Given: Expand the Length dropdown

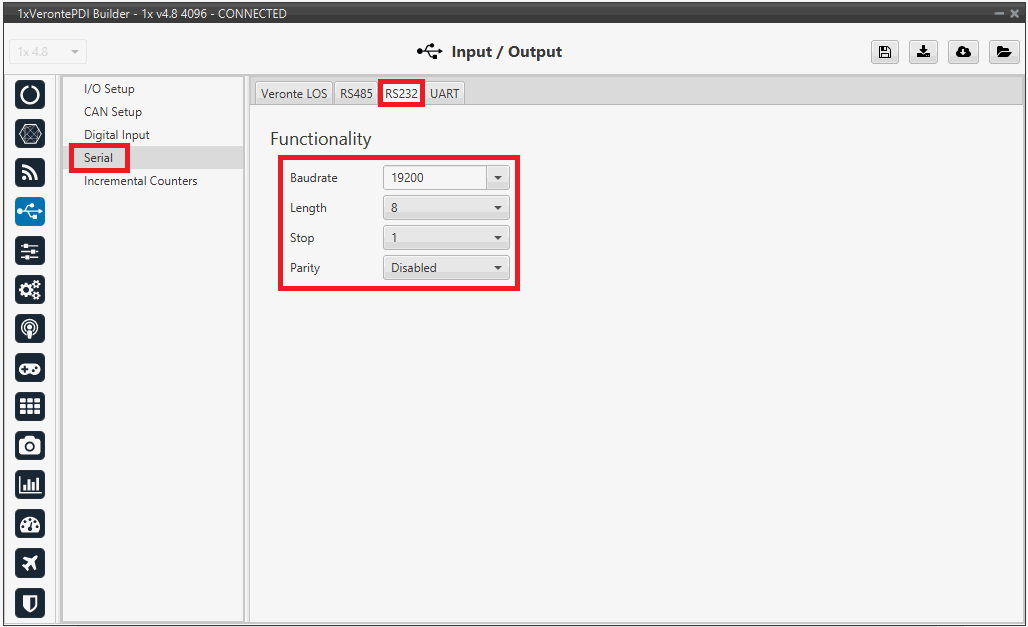Looking at the screenshot, I should (446, 208).
